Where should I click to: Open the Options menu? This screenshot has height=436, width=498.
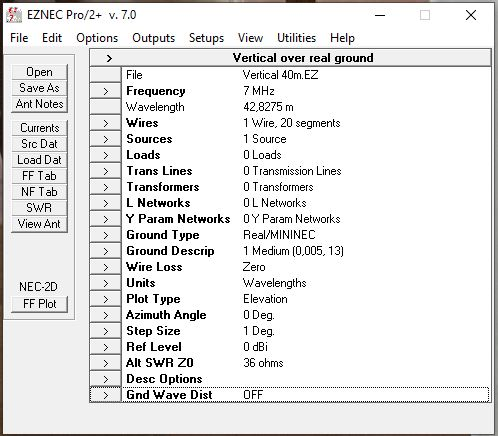click(x=97, y=38)
